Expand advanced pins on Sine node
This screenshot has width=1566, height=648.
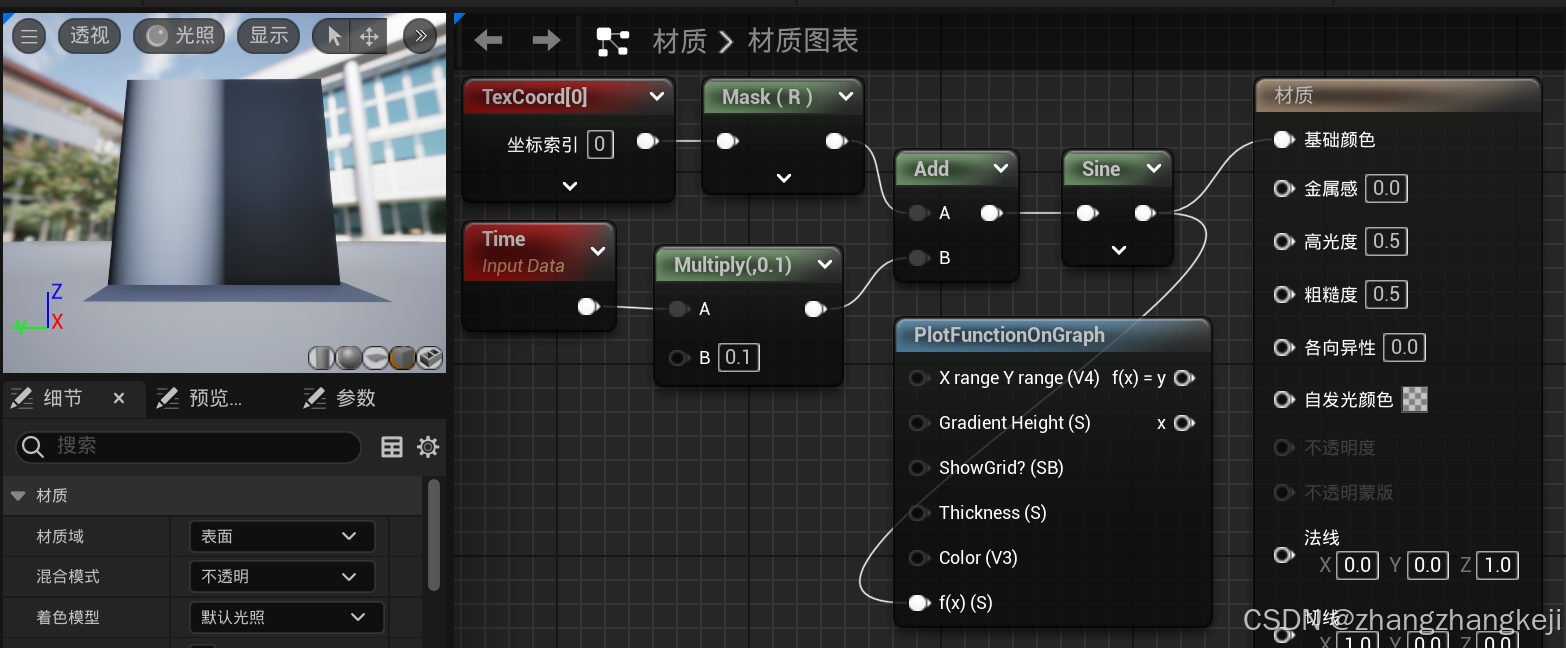(x=1119, y=249)
